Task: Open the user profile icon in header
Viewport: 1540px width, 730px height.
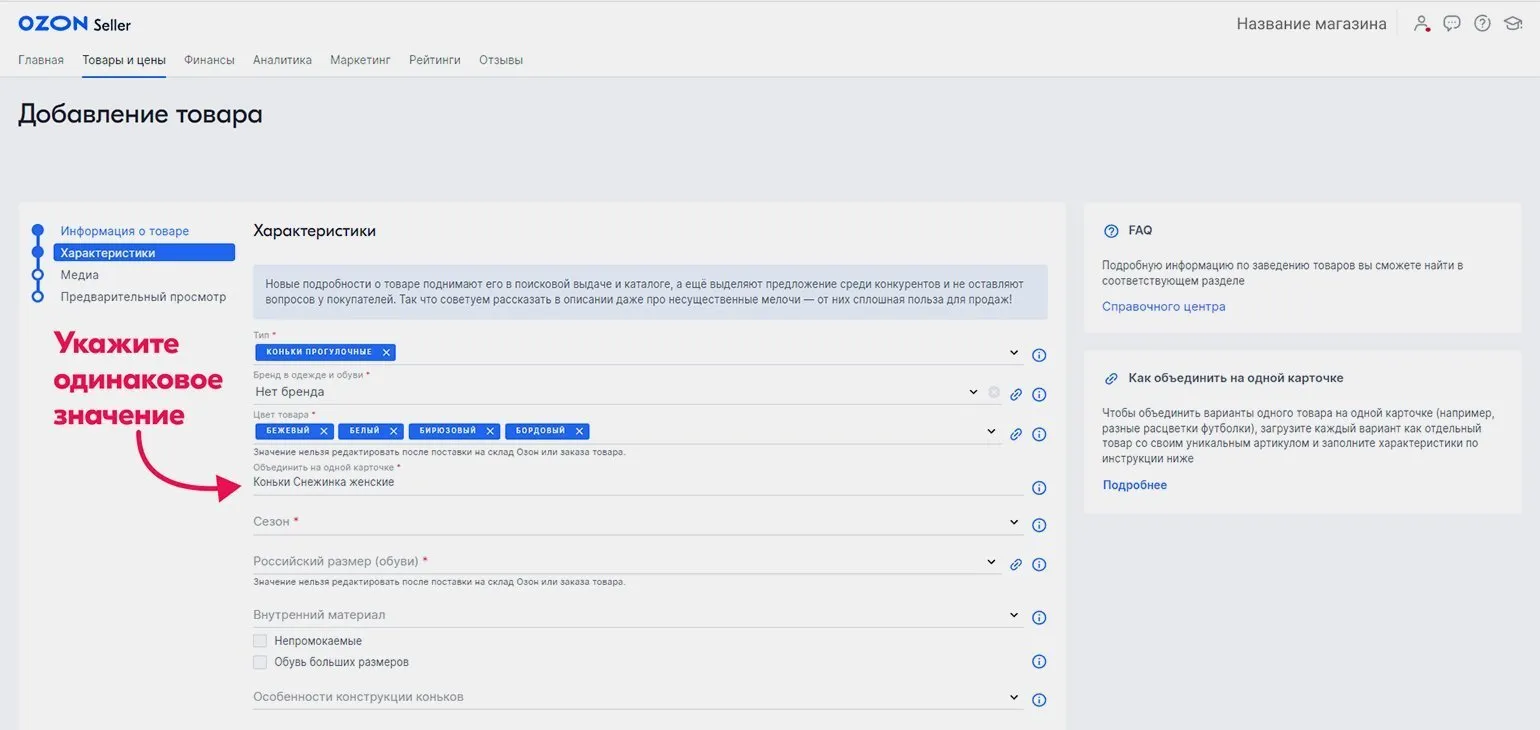Action: 1421,24
